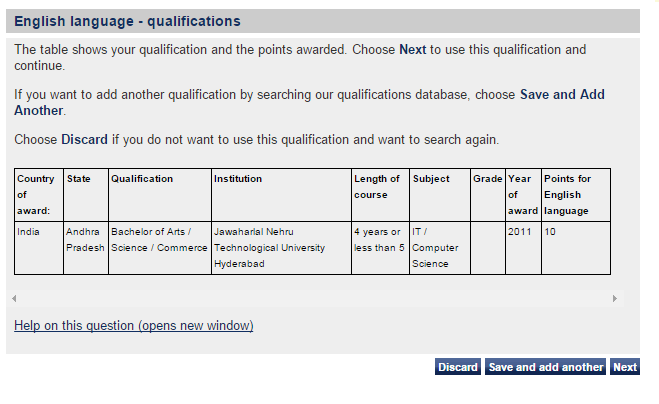Click the 'Institution' column header
Screen dimensions: 659x404
pyautogui.click(x=238, y=180)
